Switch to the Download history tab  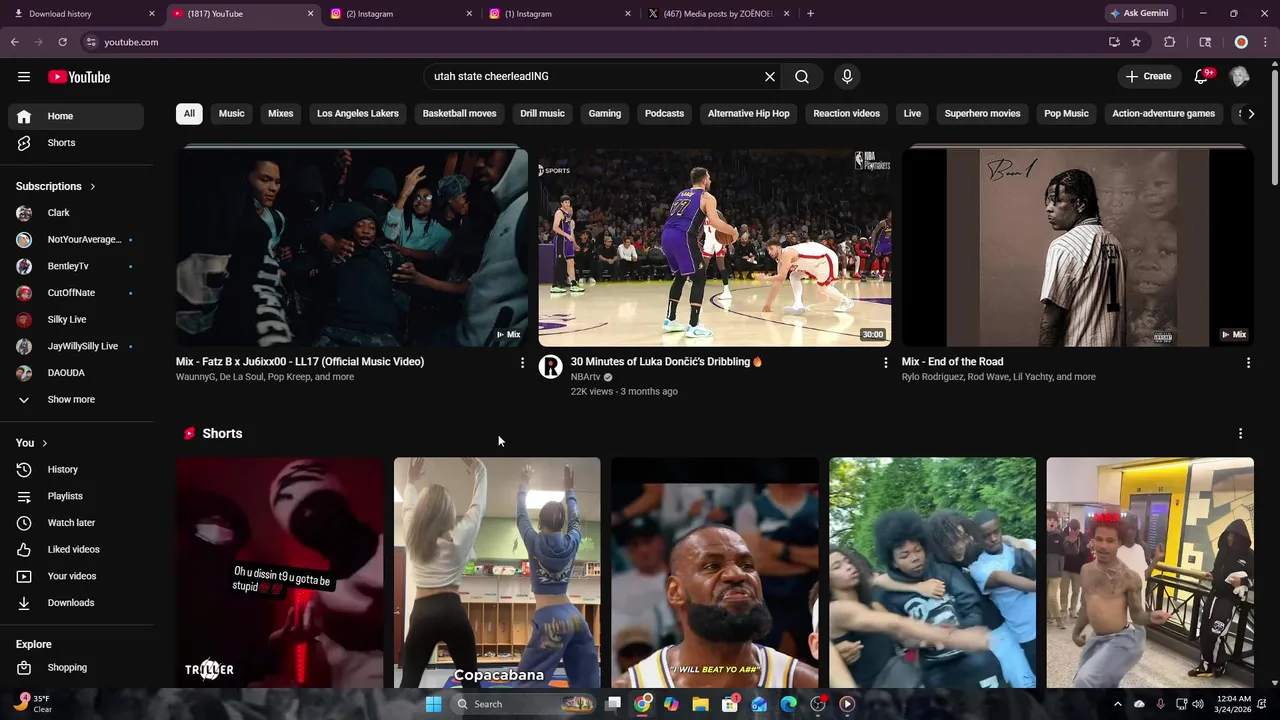click(85, 14)
